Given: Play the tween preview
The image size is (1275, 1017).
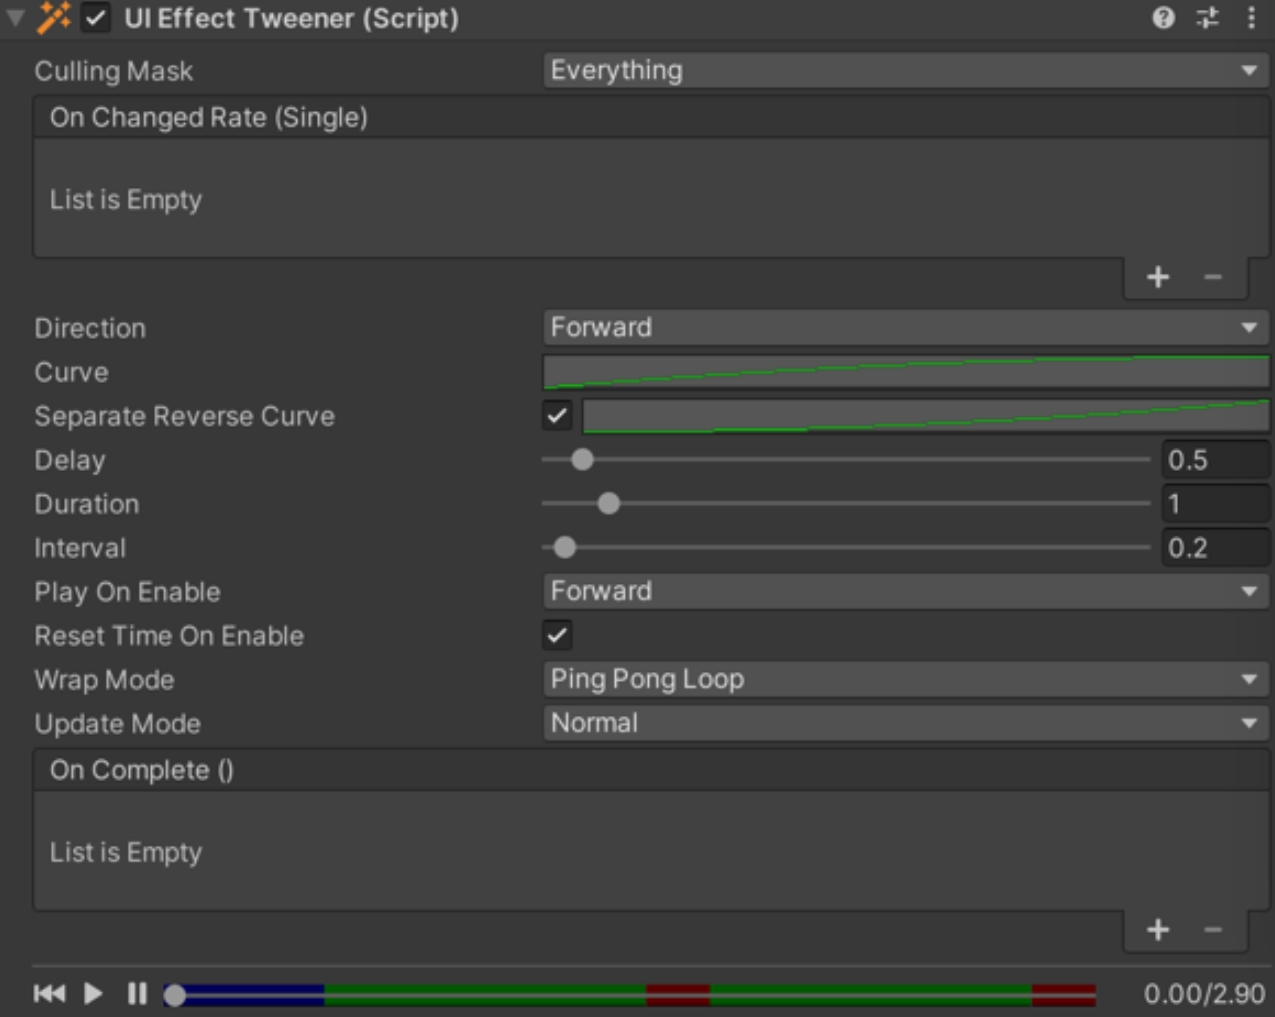Looking at the screenshot, I should [91, 993].
